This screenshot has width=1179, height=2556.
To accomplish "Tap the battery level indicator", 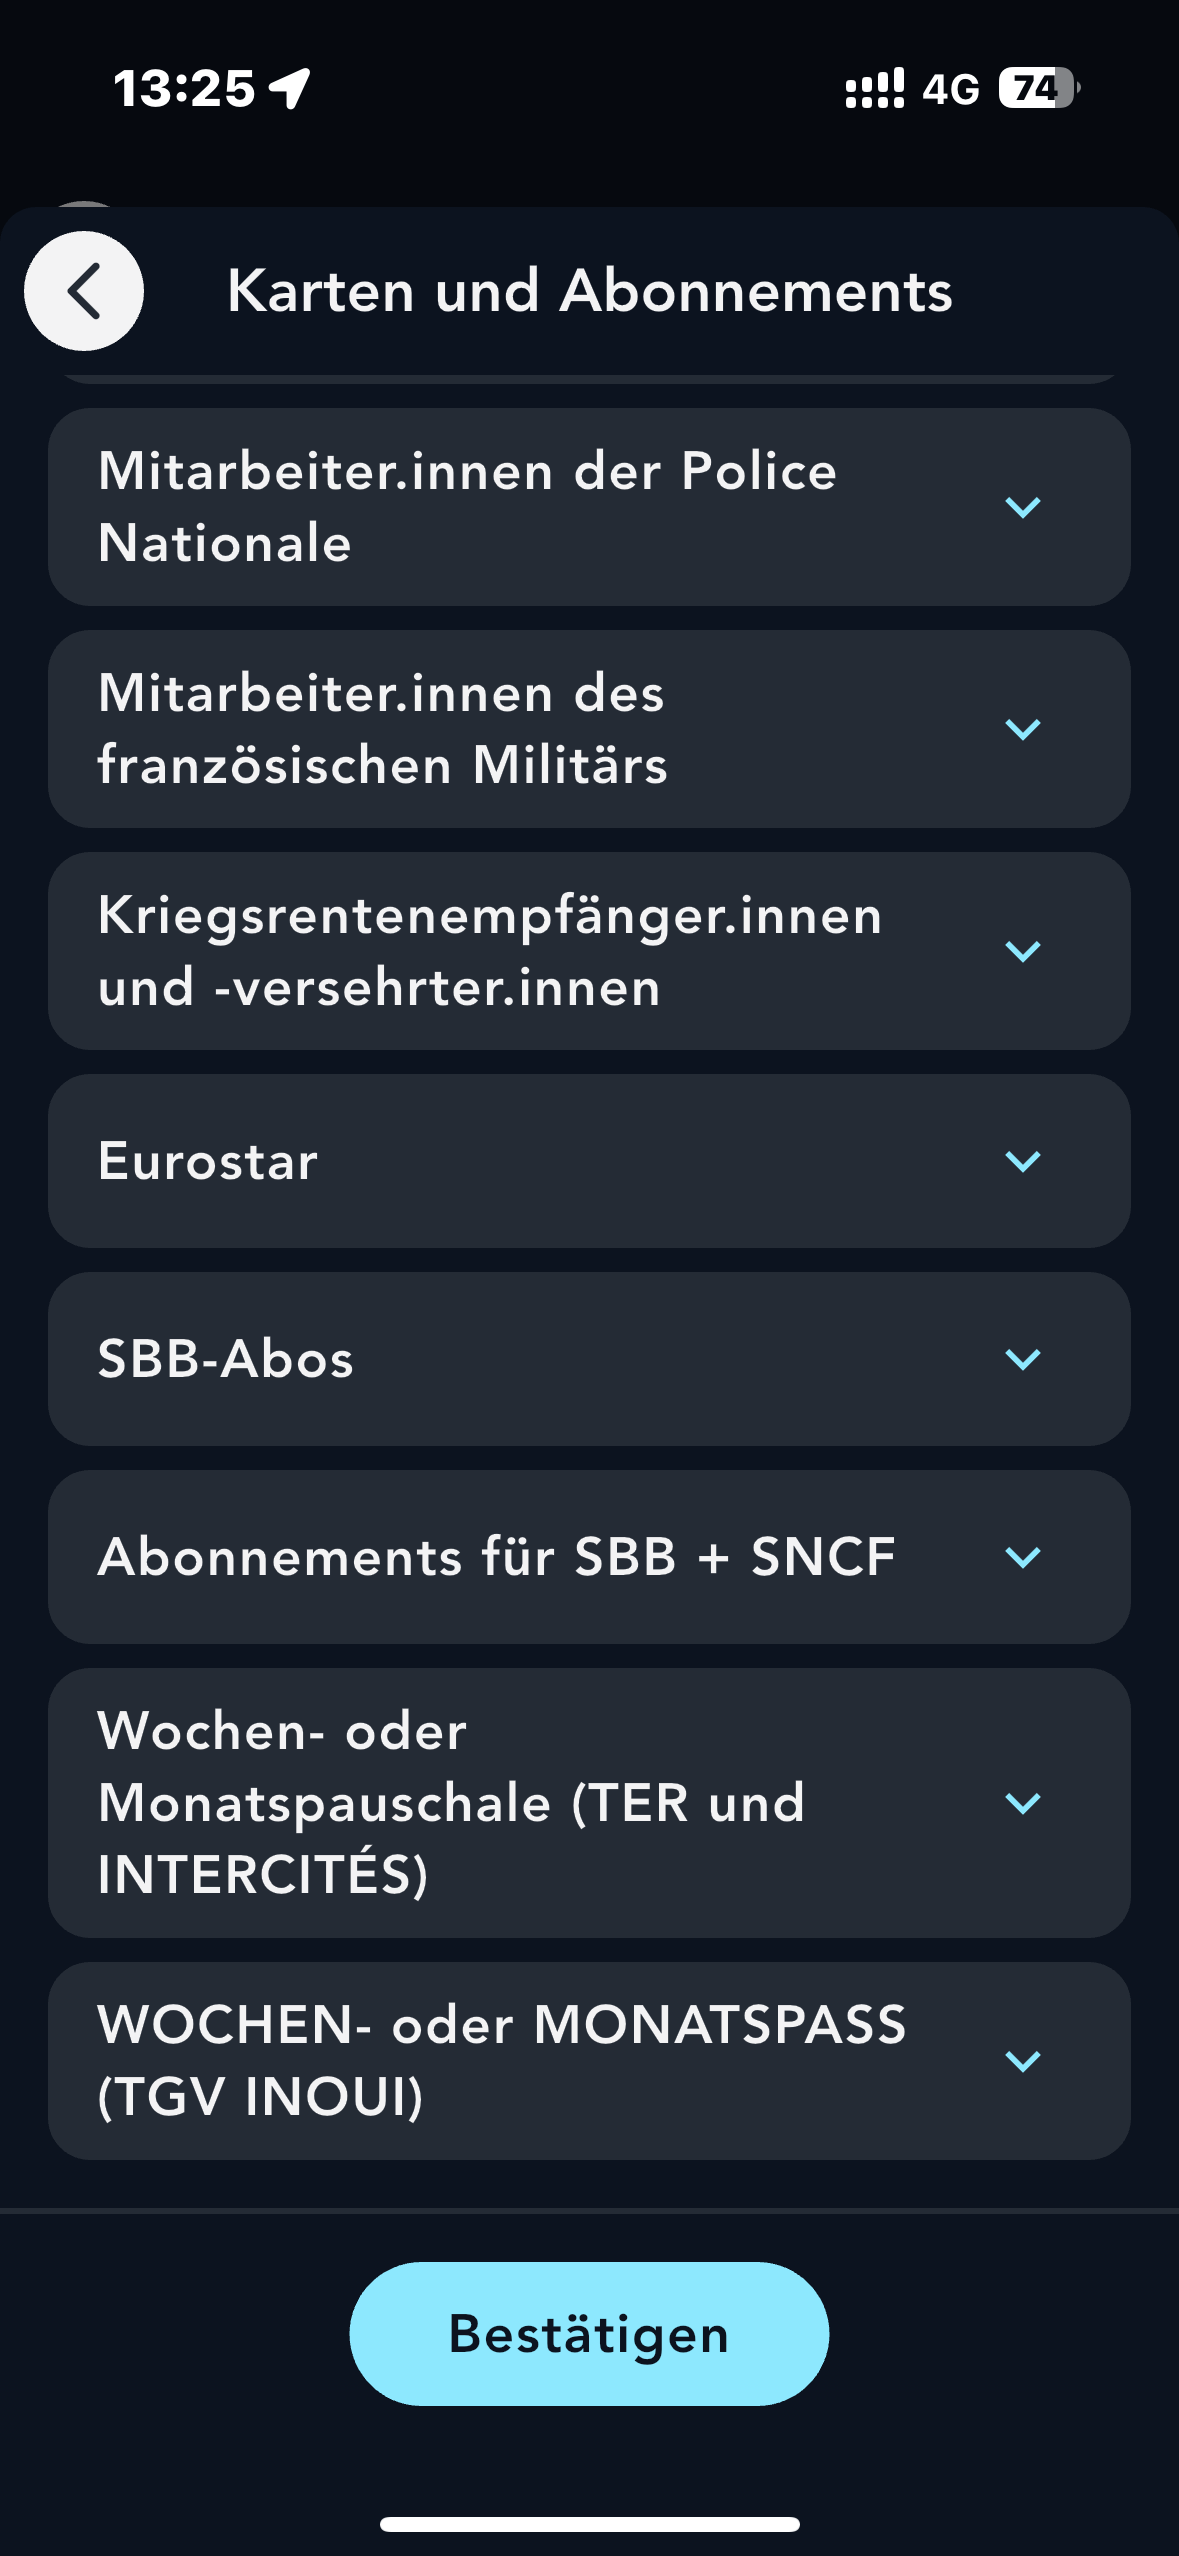I will click(x=1038, y=88).
